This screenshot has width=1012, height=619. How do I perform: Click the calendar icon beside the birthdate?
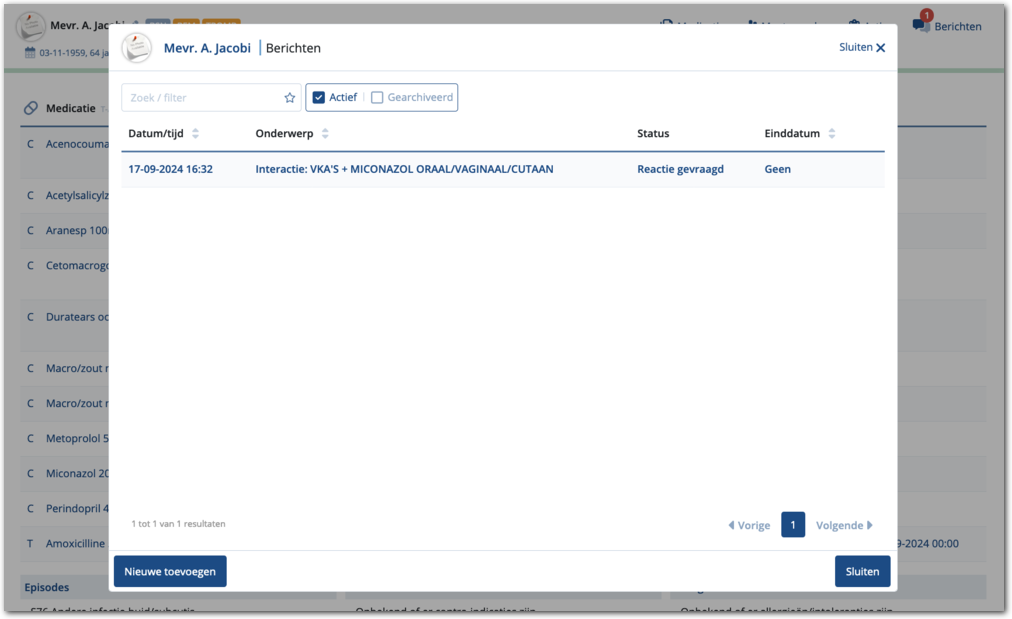tap(31, 53)
